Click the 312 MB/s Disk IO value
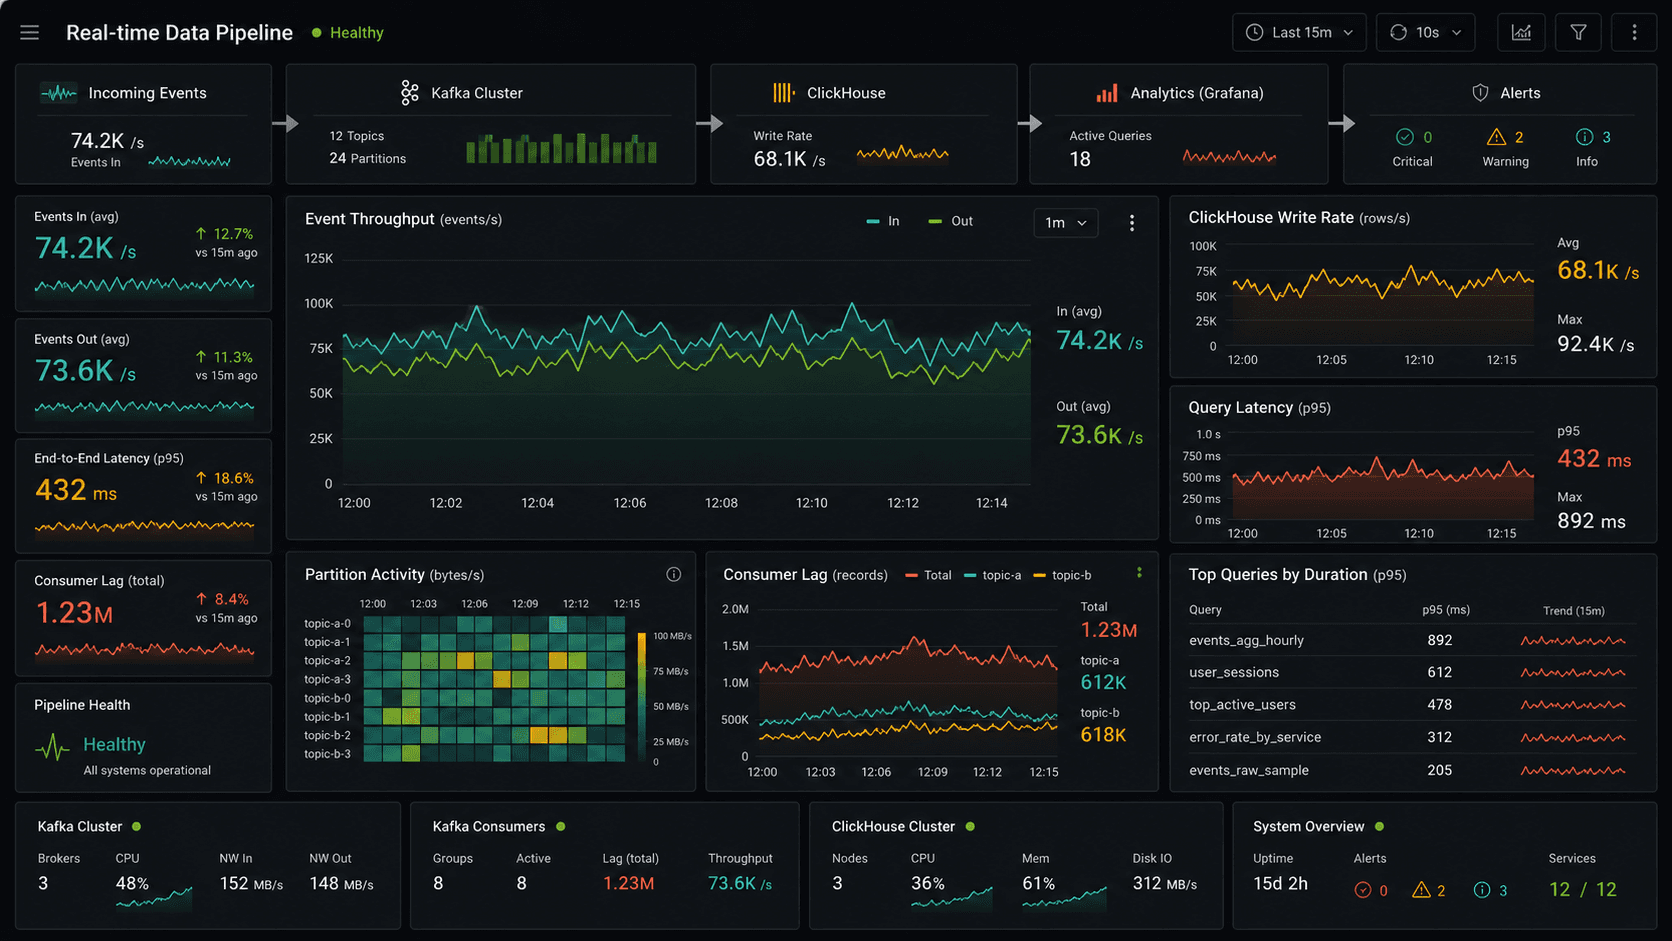Viewport: 1672px width, 941px height. pos(1165,884)
